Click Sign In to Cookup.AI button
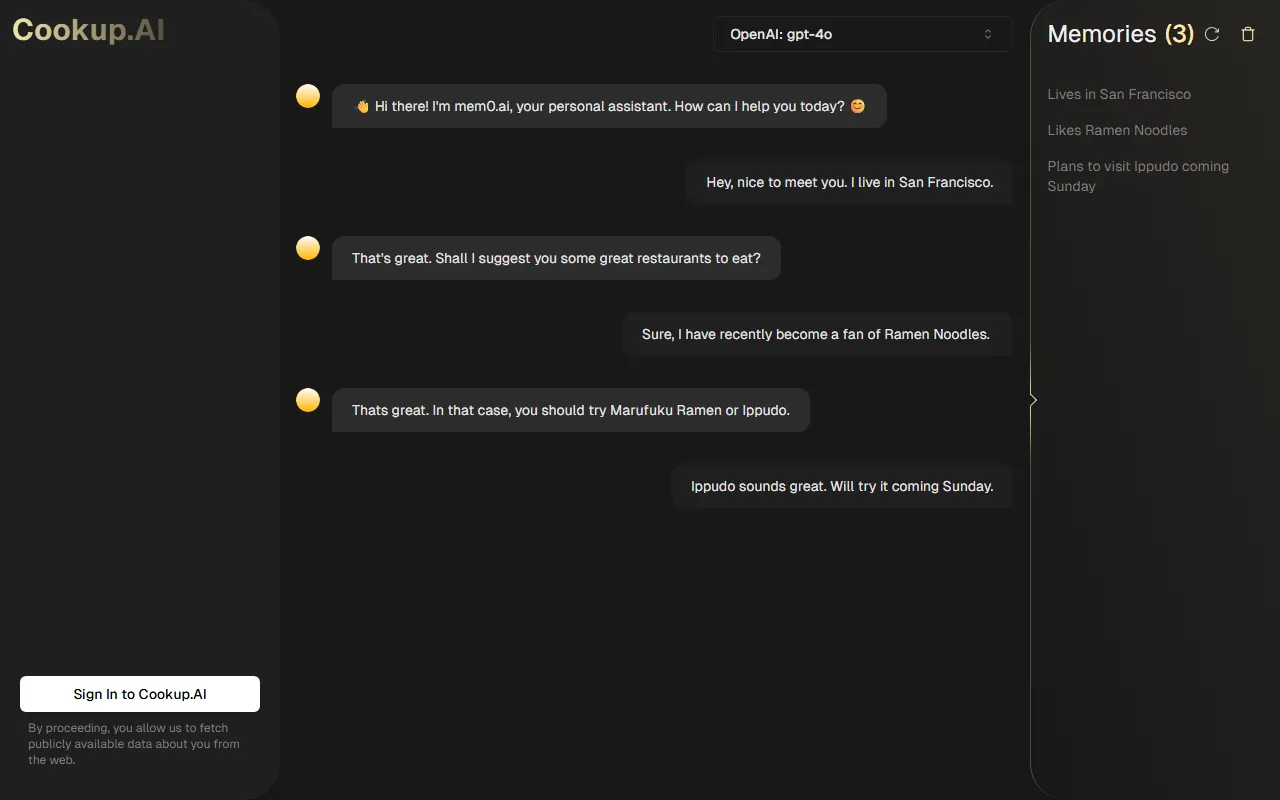Screen dimensions: 1280x800 [x=140, y=694]
